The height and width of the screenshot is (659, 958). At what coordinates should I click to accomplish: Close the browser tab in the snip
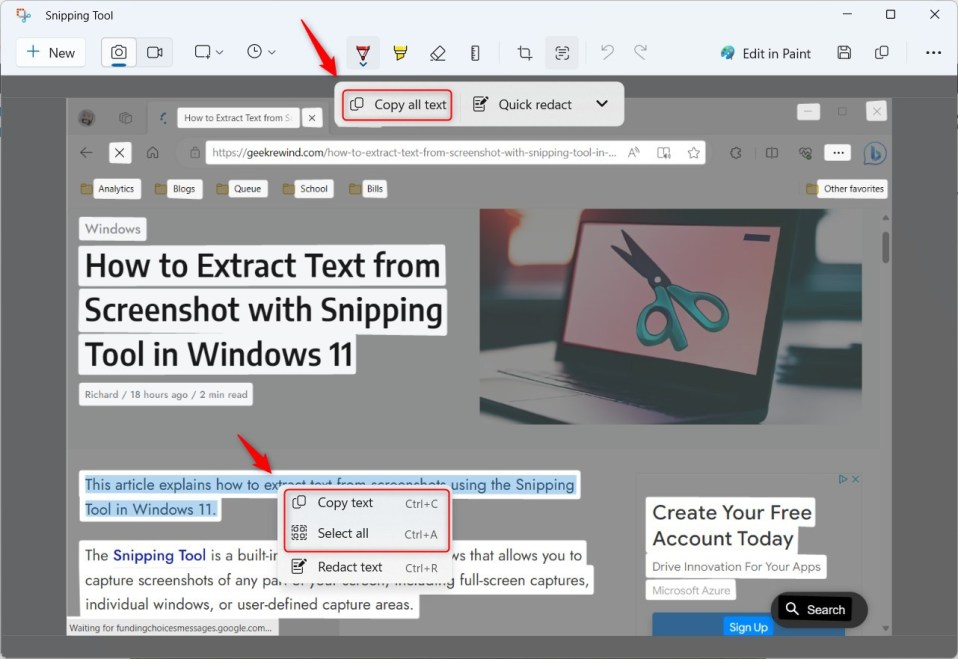tap(312, 118)
